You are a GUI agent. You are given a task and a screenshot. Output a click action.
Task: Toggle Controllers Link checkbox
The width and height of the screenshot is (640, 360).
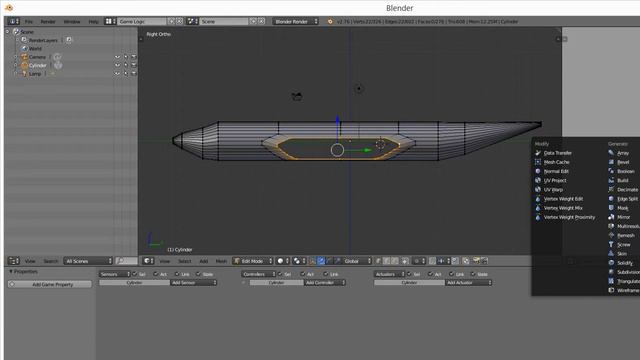(x=326, y=274)
